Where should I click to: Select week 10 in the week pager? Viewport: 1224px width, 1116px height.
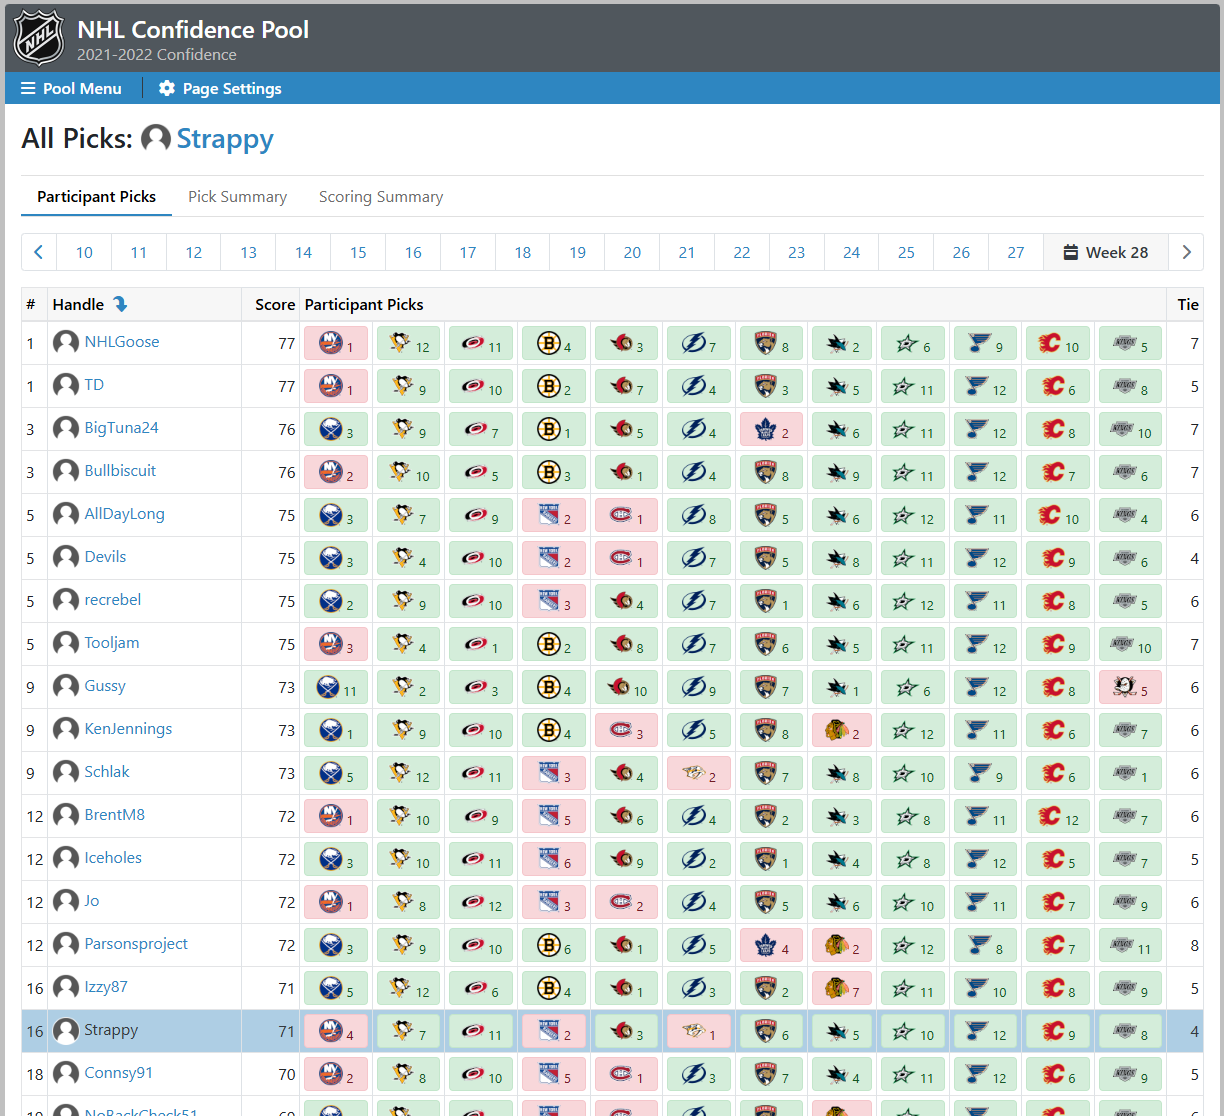[x=84, y=252]
